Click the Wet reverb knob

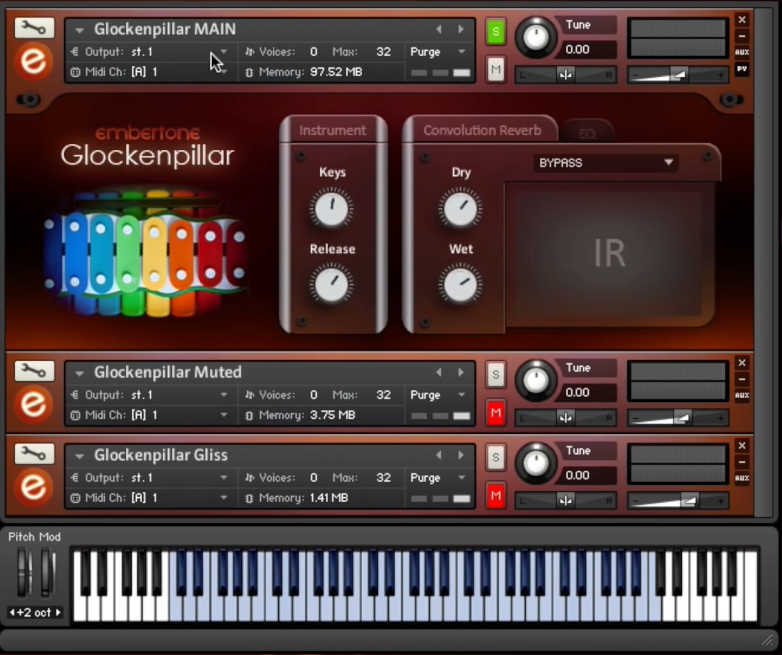click(460, 285)
